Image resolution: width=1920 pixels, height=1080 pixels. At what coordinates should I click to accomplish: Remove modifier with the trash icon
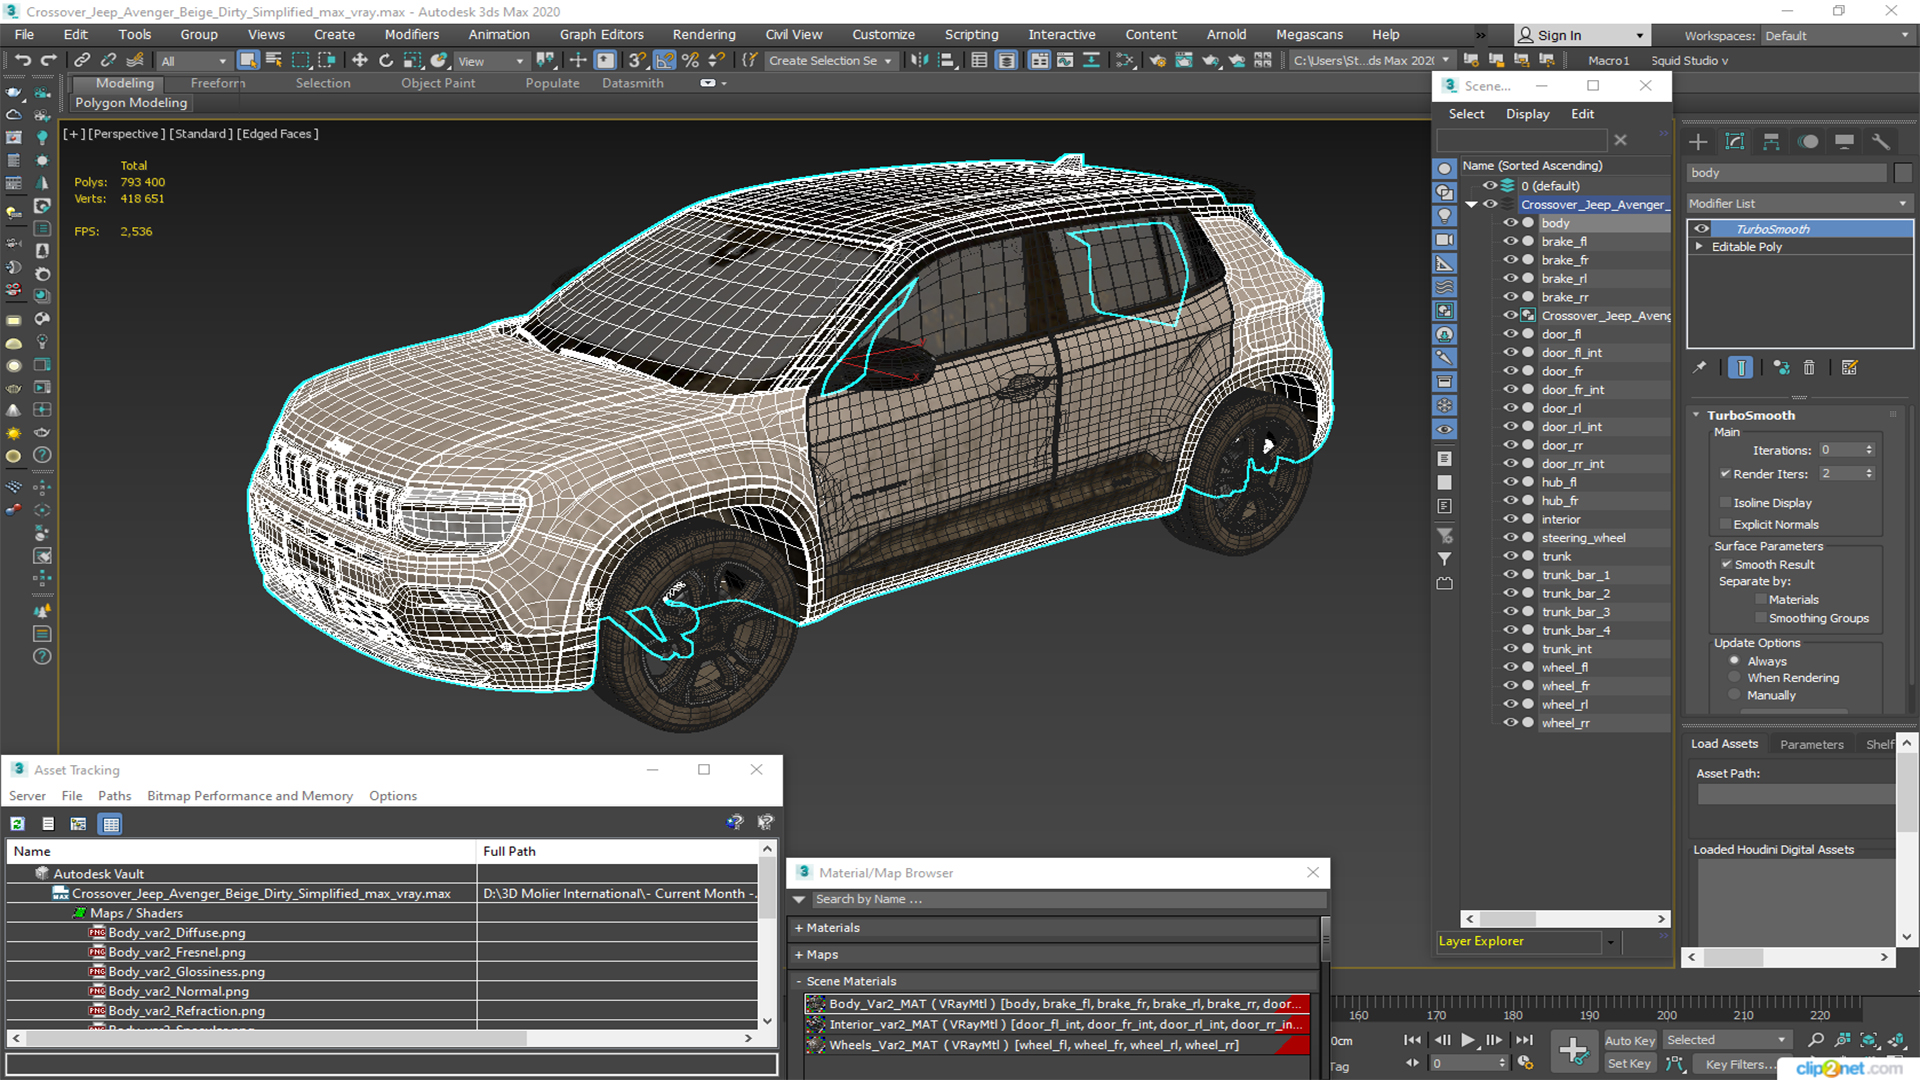(x=1809, y=368)
